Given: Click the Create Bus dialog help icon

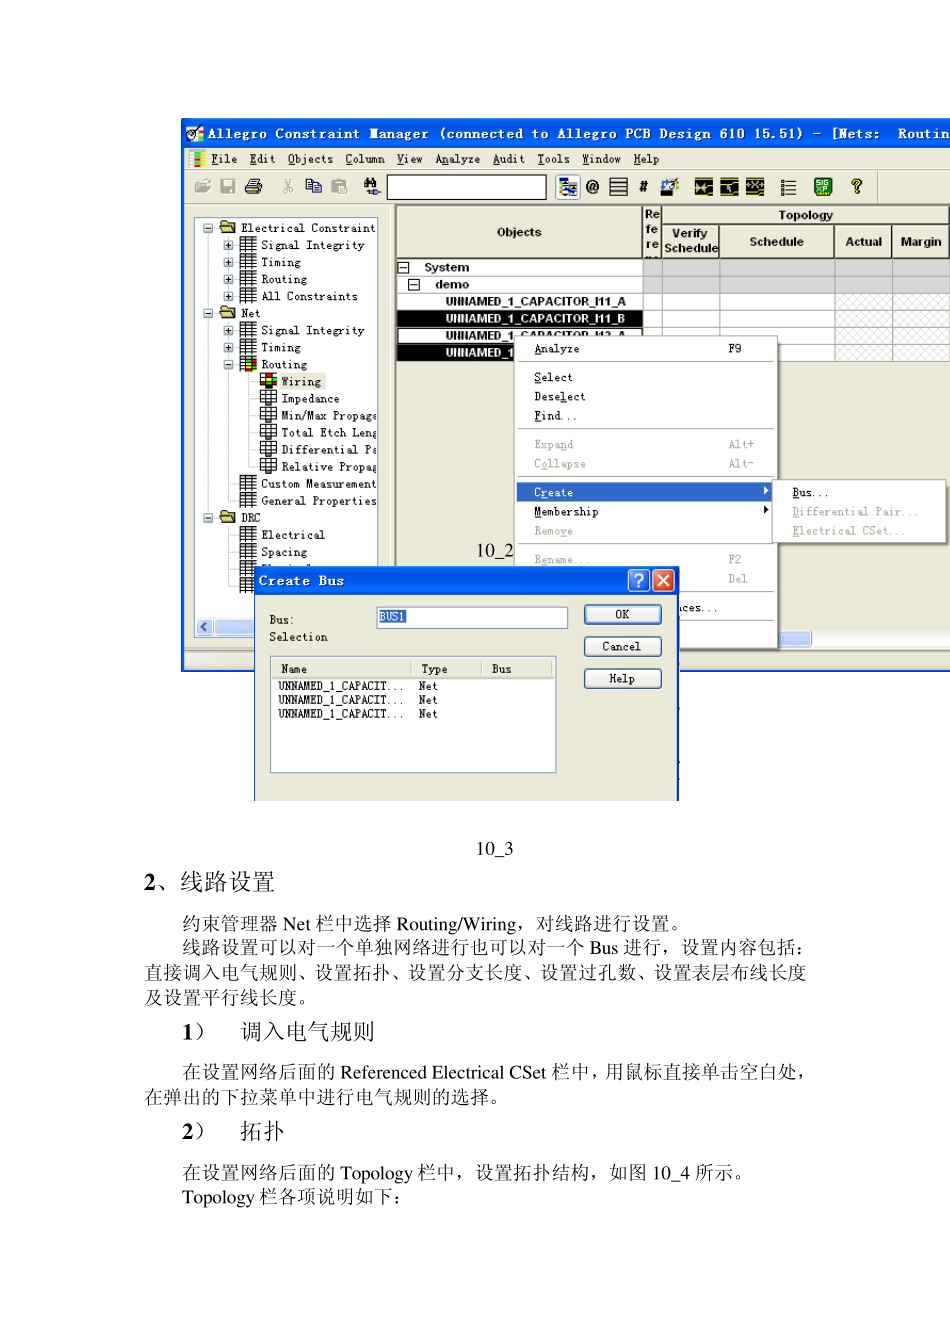Looking at the screenshot, I should point(638,580).
